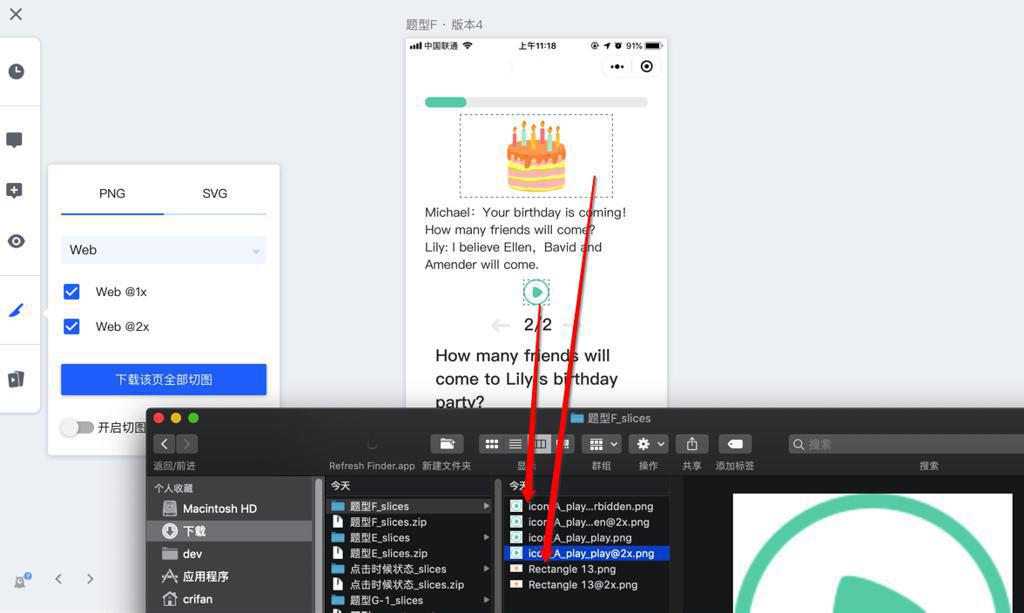Open Finder group-by dropdown
This screenshot has height=613, width=1024.
tap(601, 444)
